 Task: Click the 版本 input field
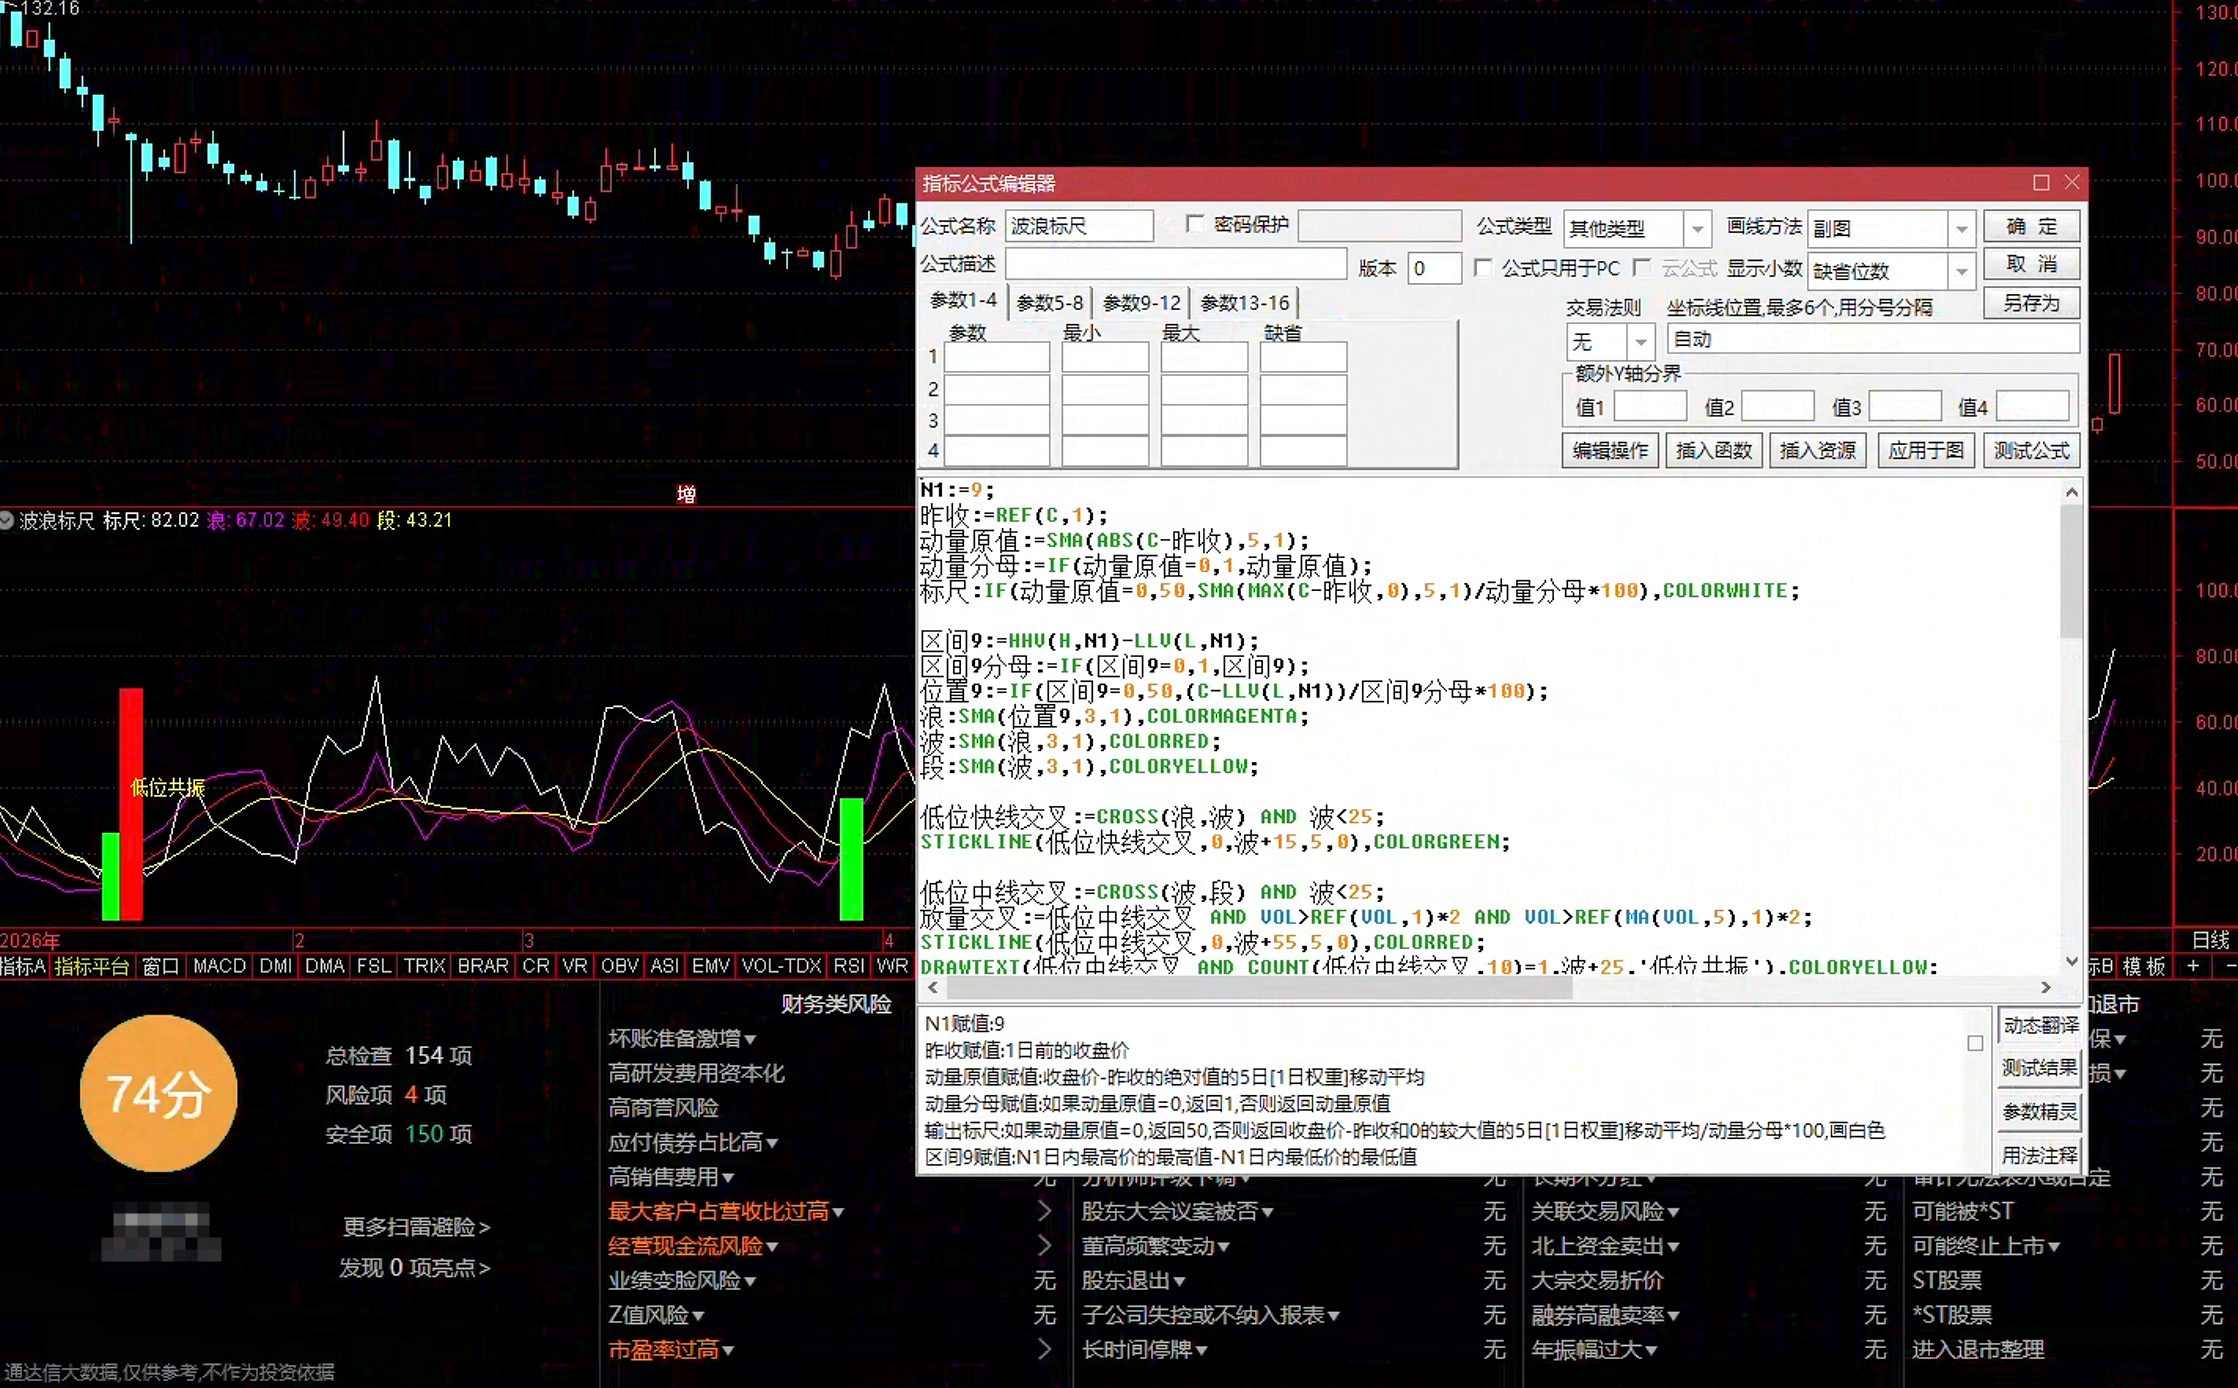point(1434,268)
